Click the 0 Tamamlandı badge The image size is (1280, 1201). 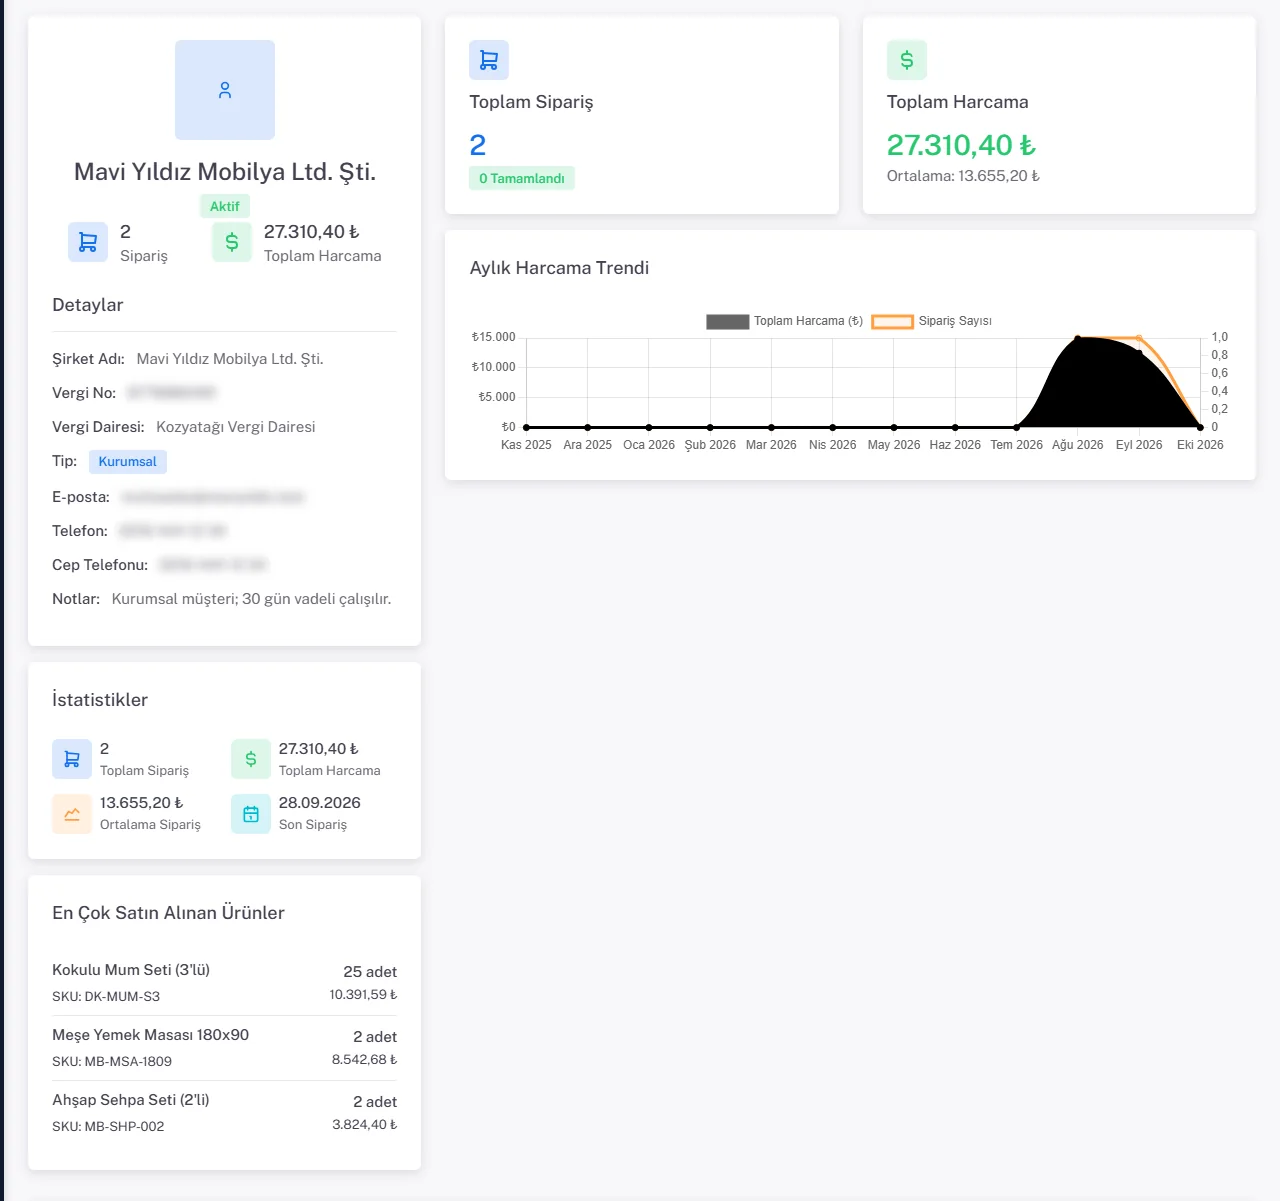pos(522,178)
